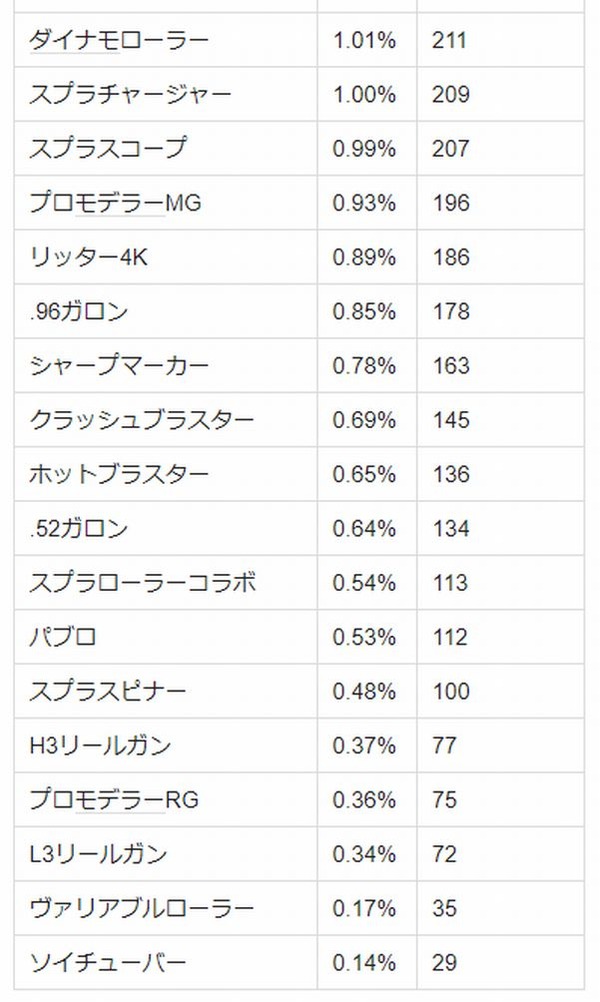Select the リッター4K table entry
Viewport: 600px width, 1002px height.
point(89,257)
